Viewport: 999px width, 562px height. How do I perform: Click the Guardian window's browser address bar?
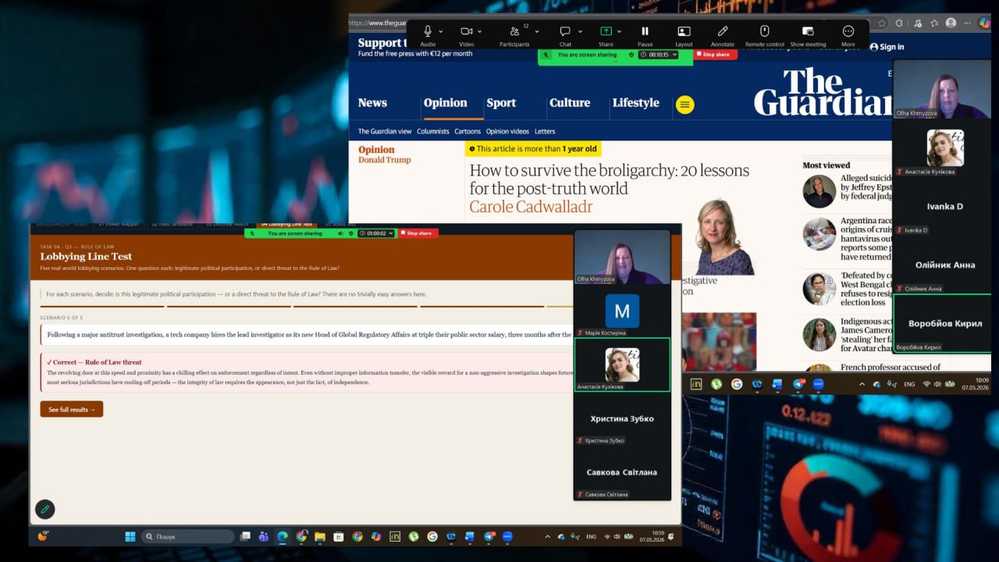[378, 23]
